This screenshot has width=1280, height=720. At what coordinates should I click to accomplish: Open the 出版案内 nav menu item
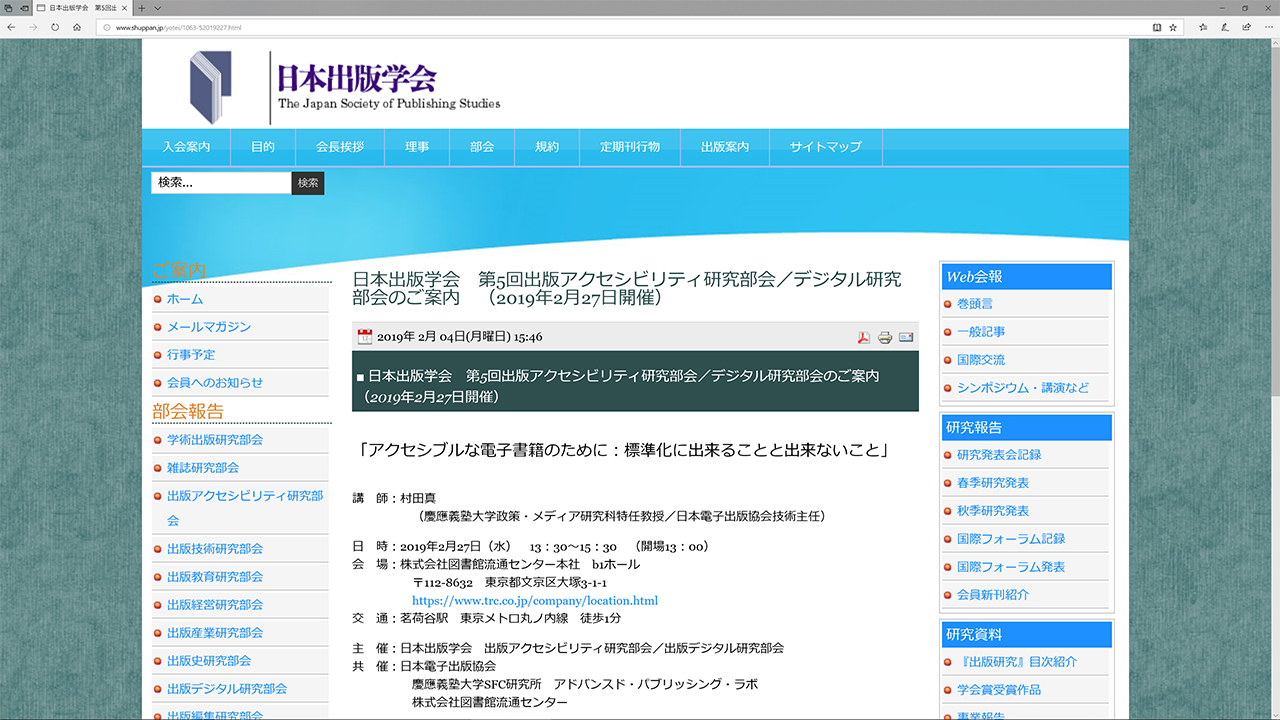[725, 147]
